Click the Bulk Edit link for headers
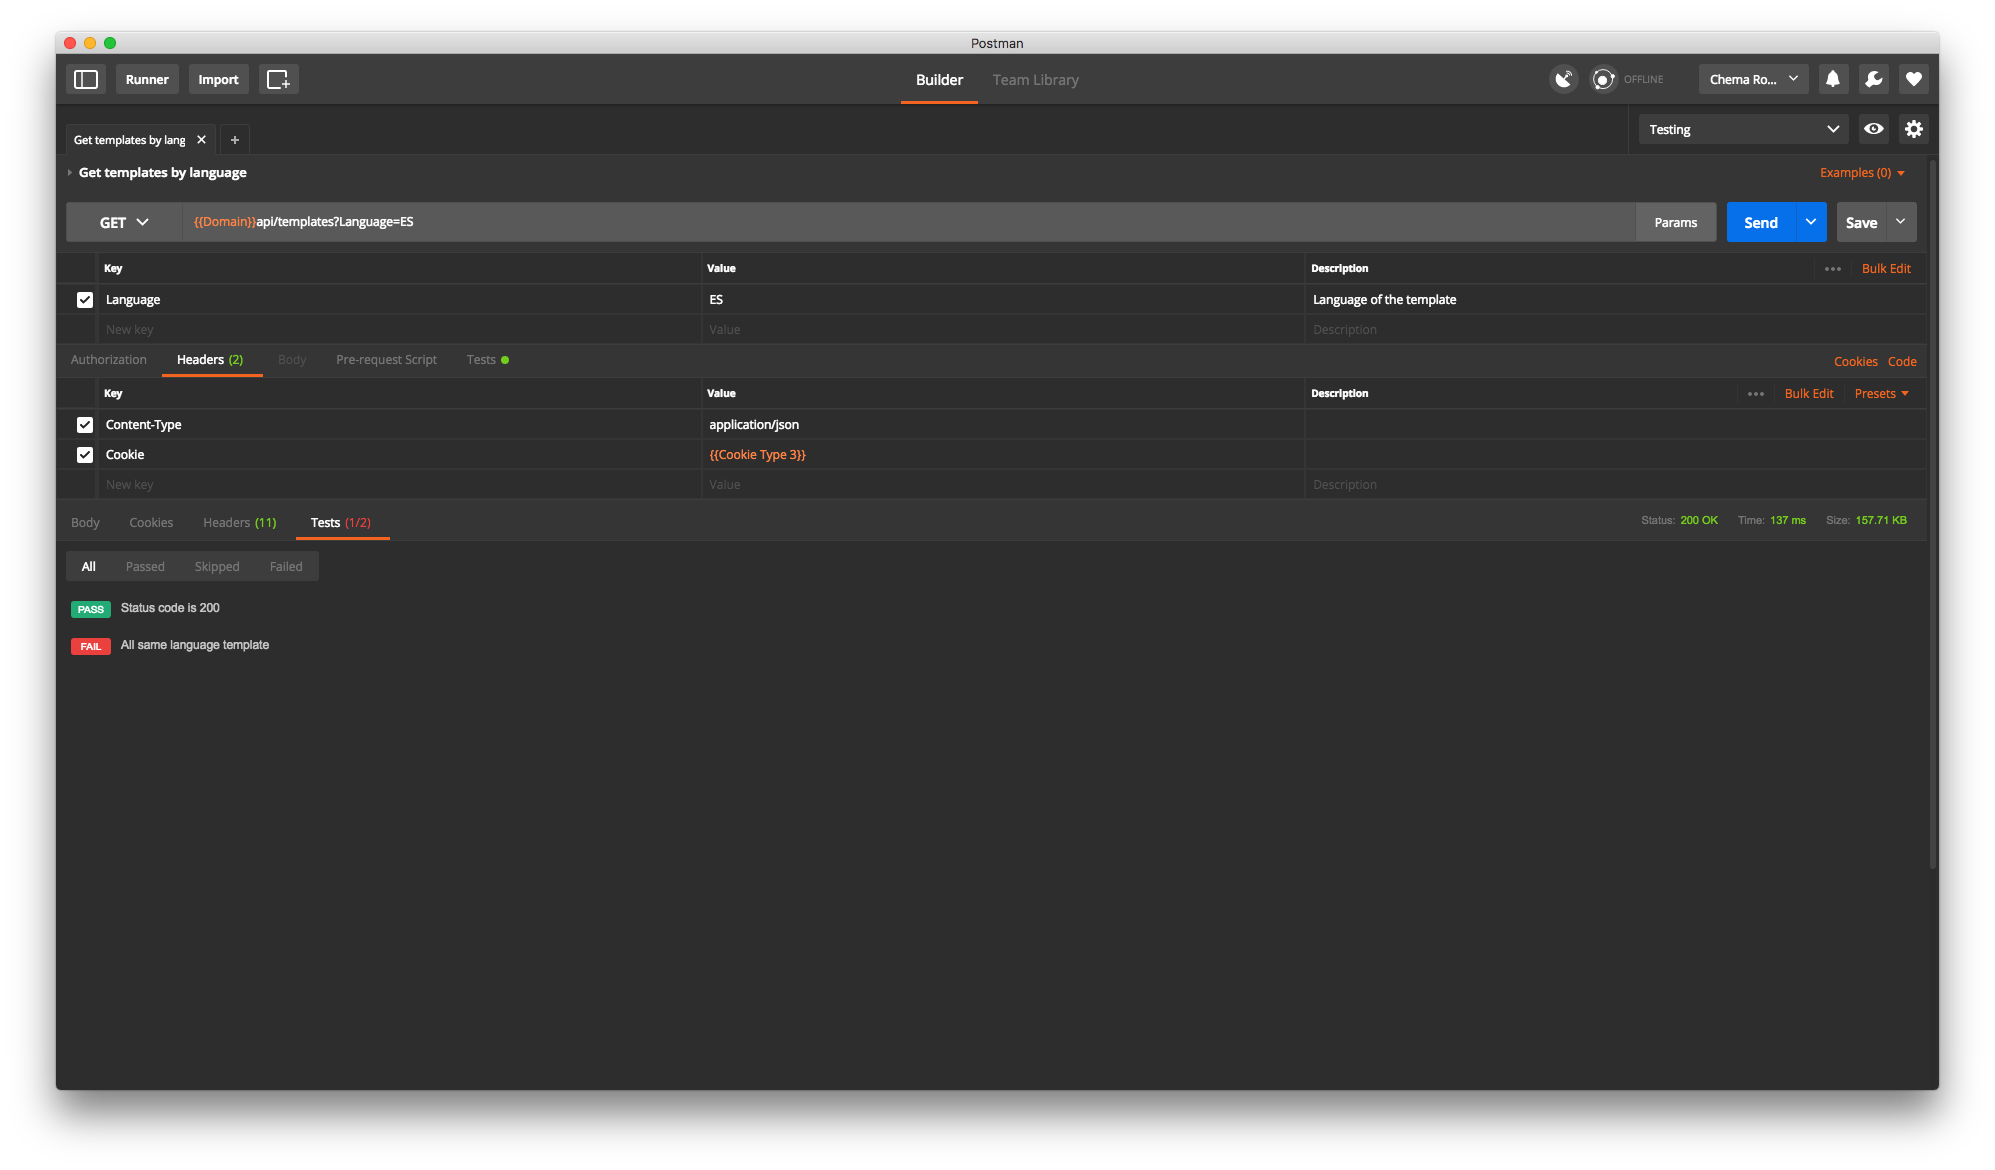The width and height of the screenshot is (1995, 1170). point(1808,394)
